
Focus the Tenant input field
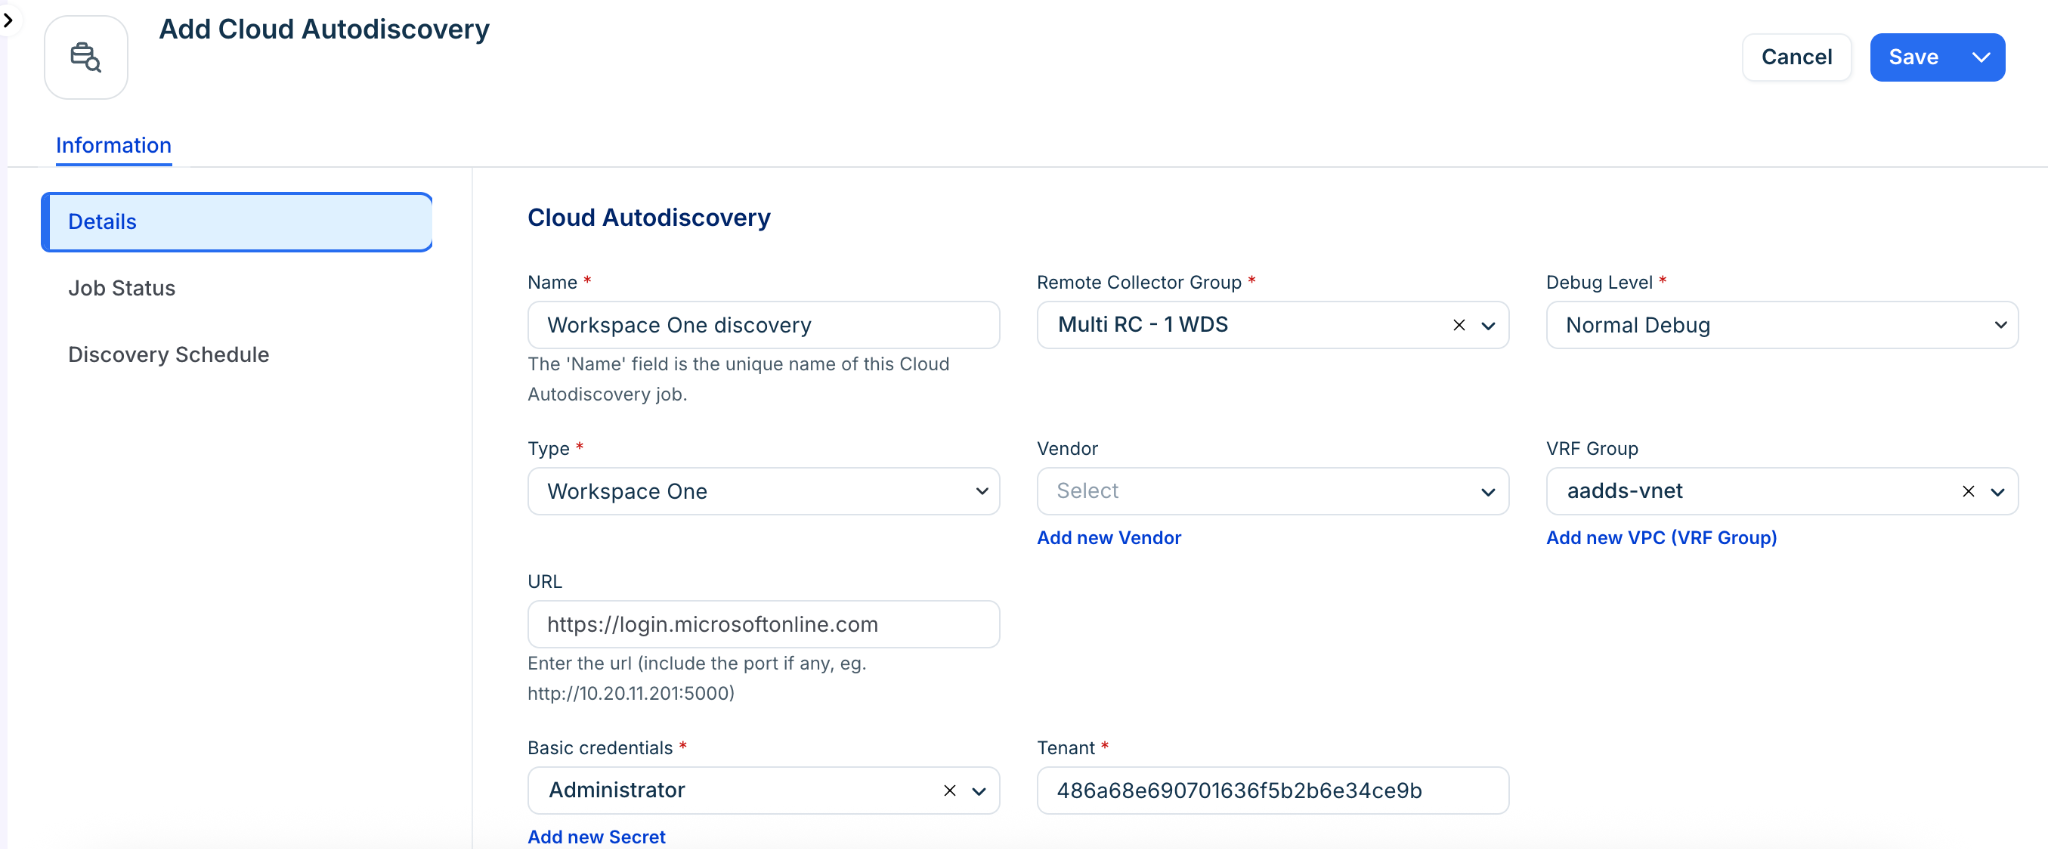click(x=1272, y=791)
